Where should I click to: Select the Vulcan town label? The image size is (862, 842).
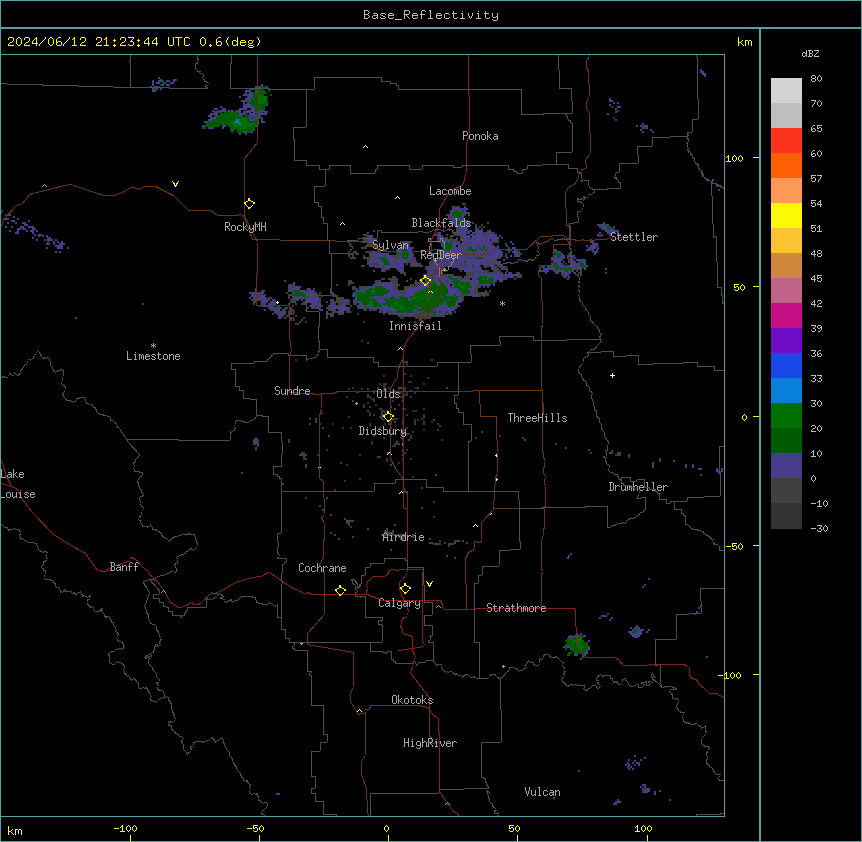[x=542, y=792]
